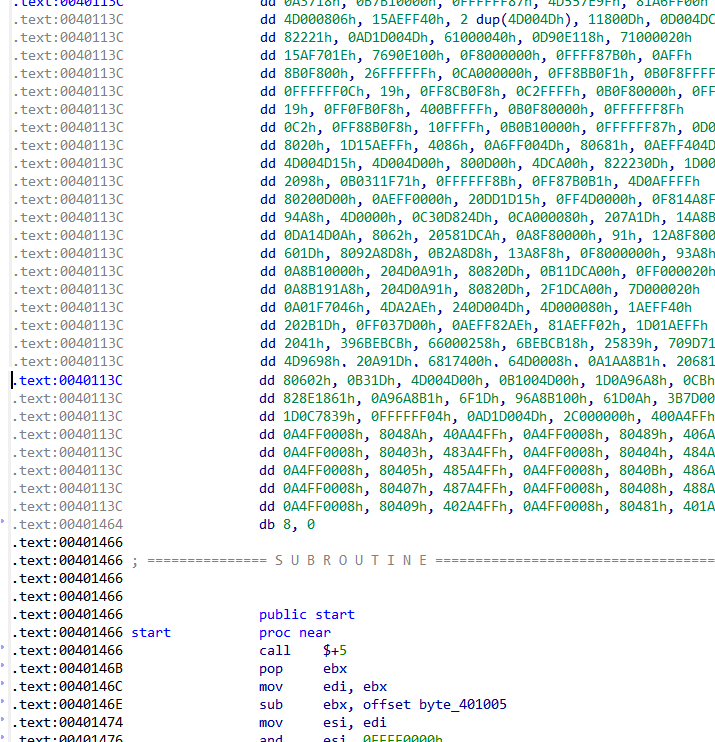Select the 'start' procedure label
The image size is (715, 742).
151,633
